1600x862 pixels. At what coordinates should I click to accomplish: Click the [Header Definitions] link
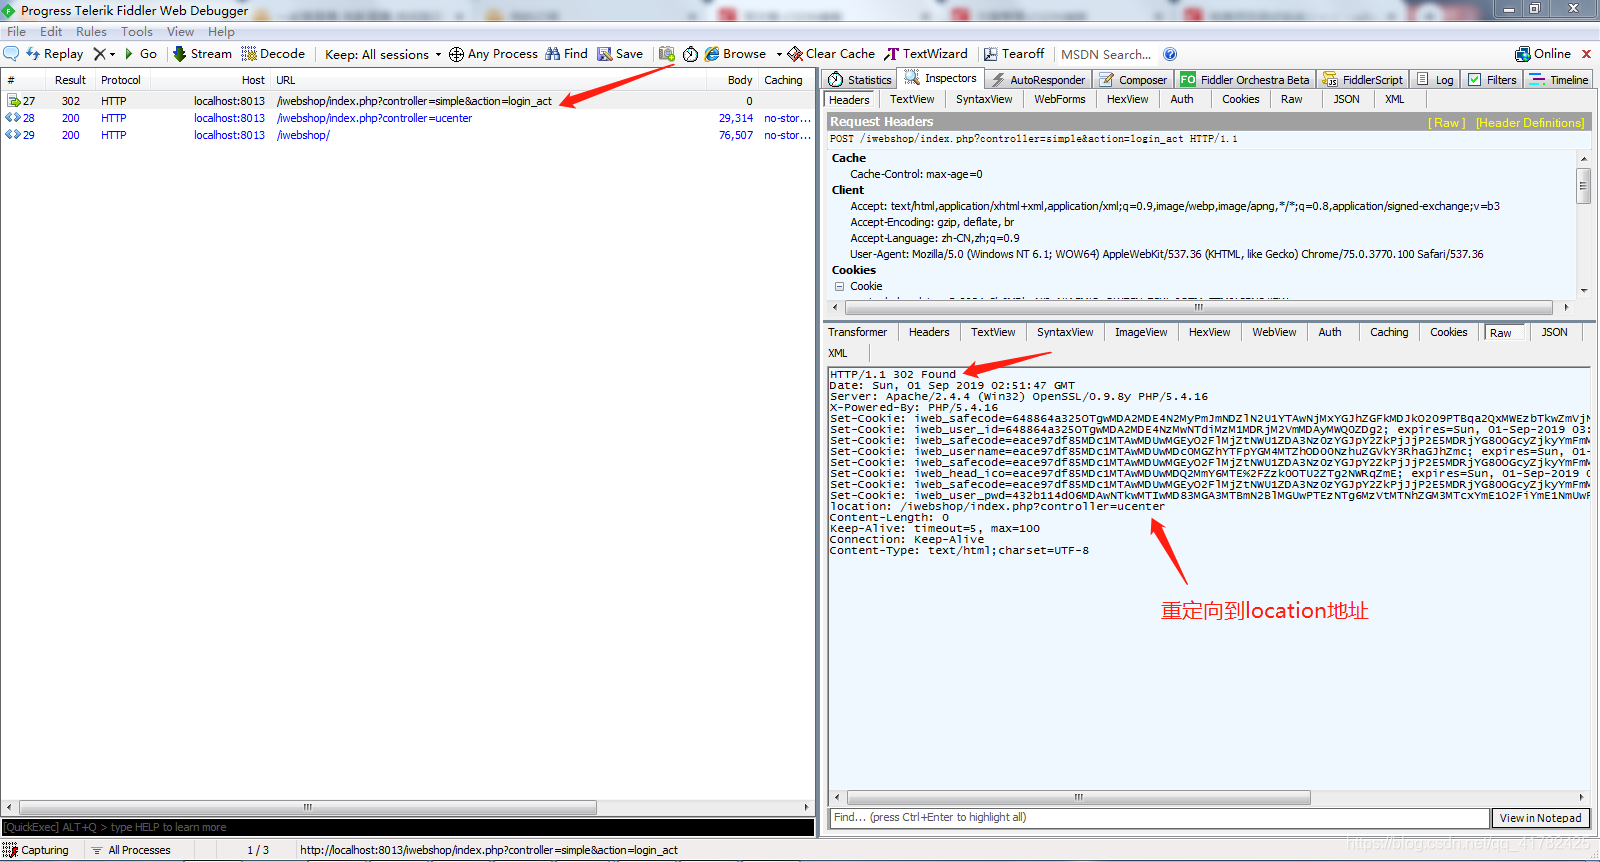(1530, 123)
